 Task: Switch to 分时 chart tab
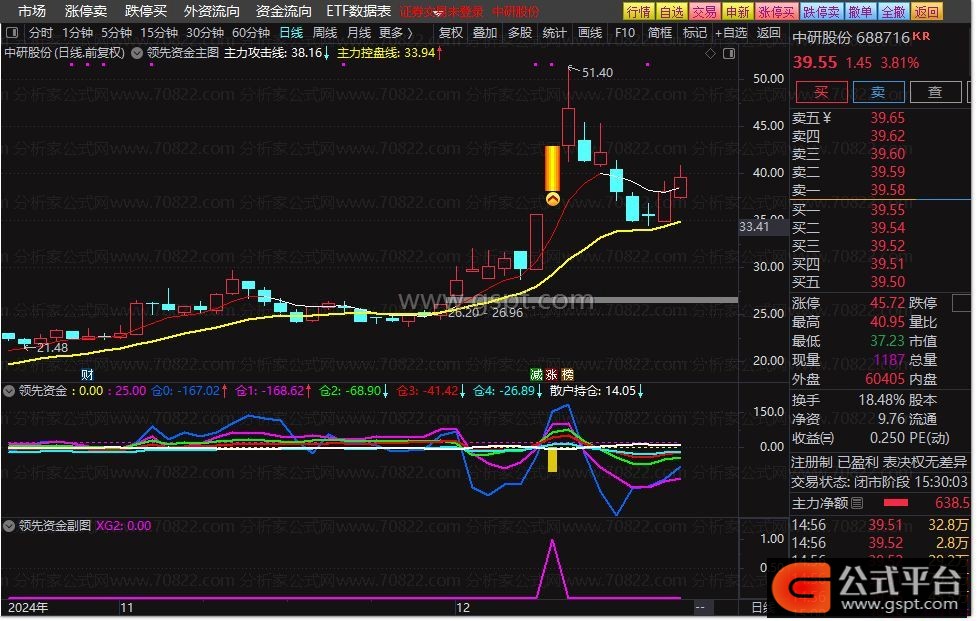[41, 32]
